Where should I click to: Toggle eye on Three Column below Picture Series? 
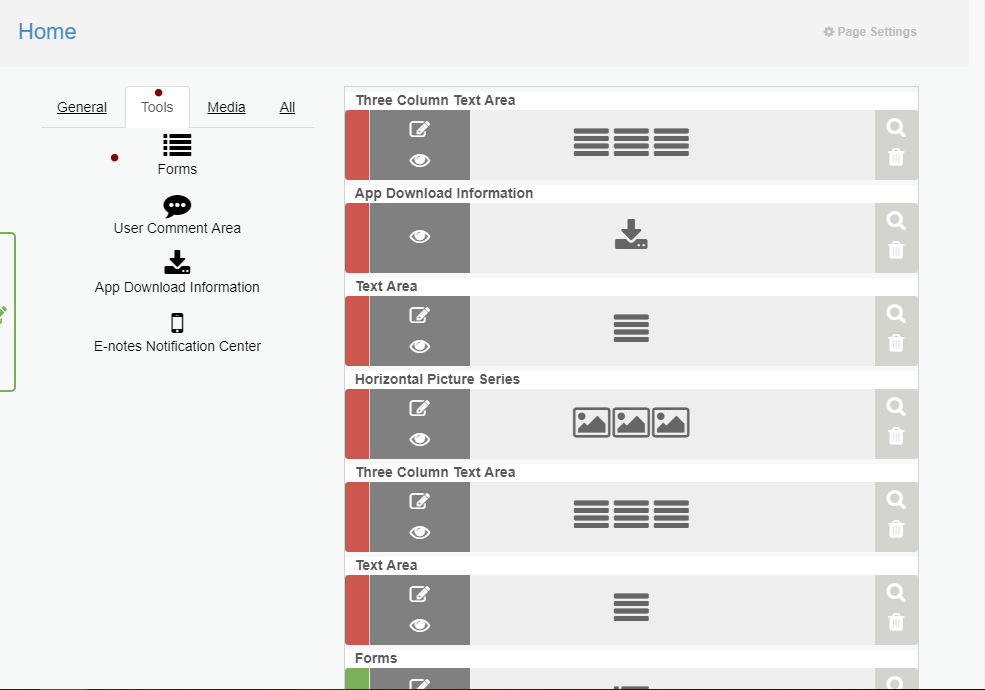click(x=420, y=532)
